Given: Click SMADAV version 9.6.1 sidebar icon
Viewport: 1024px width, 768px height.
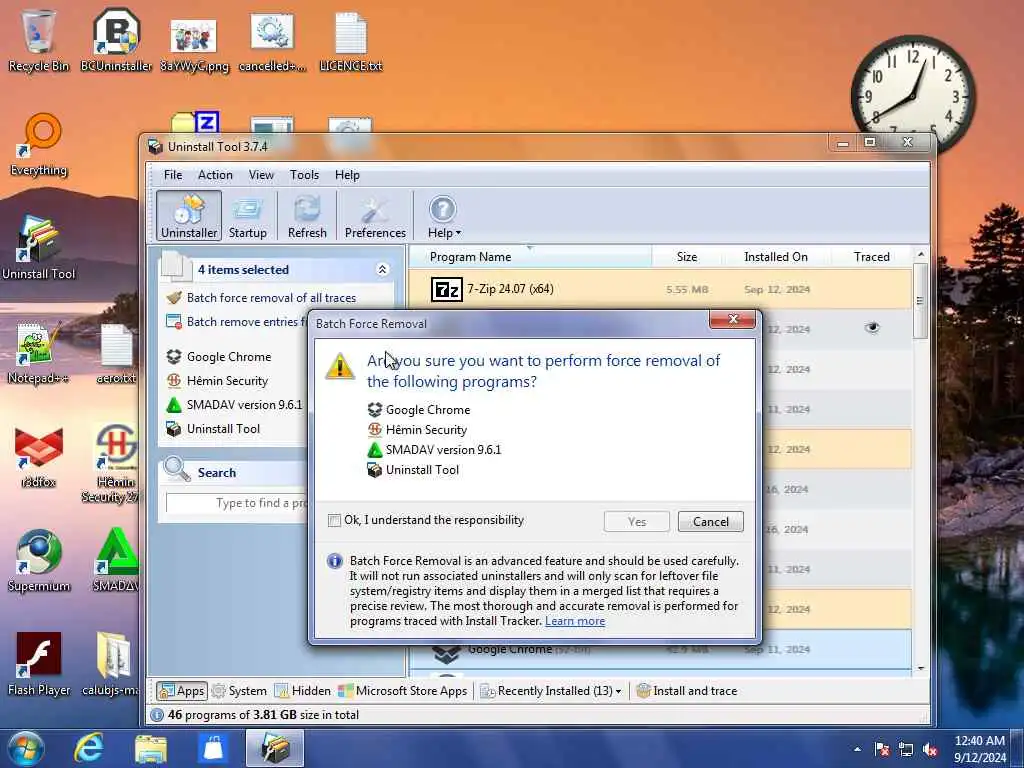Looking at the screenshot, I should 174,405.
